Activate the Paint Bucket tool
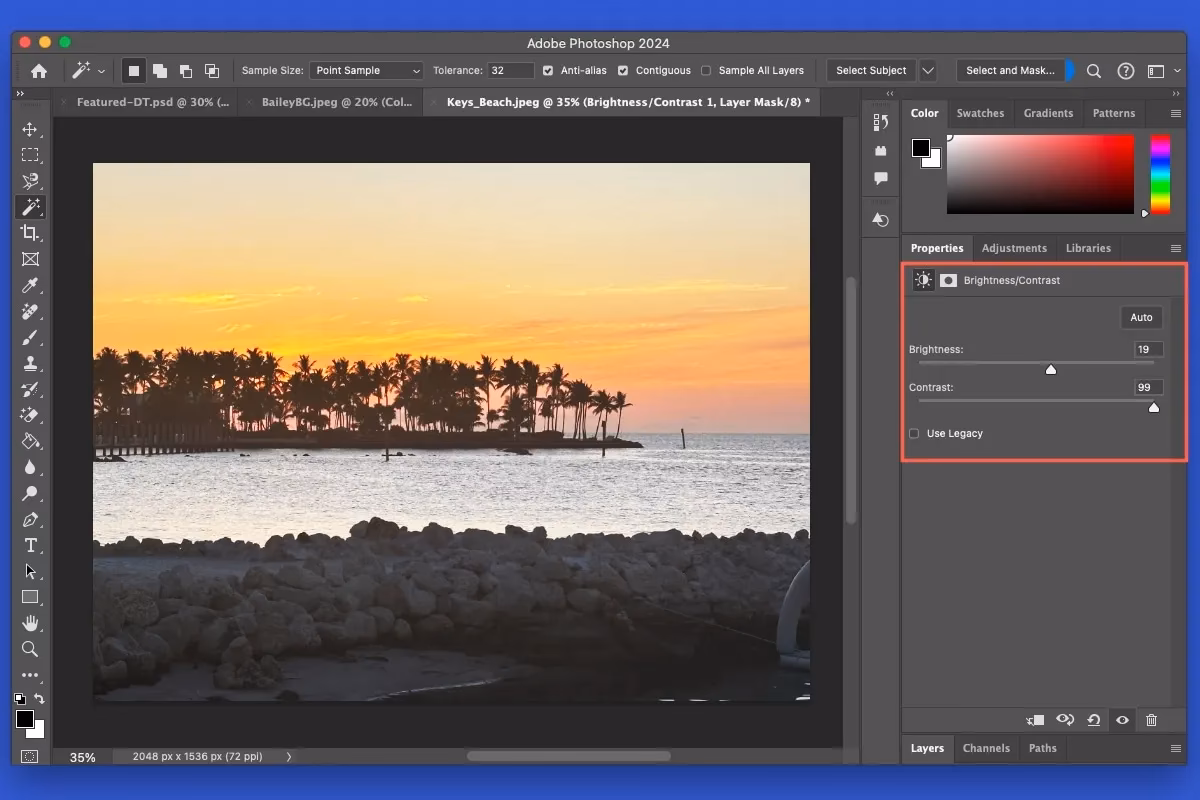 pos(30,441)
